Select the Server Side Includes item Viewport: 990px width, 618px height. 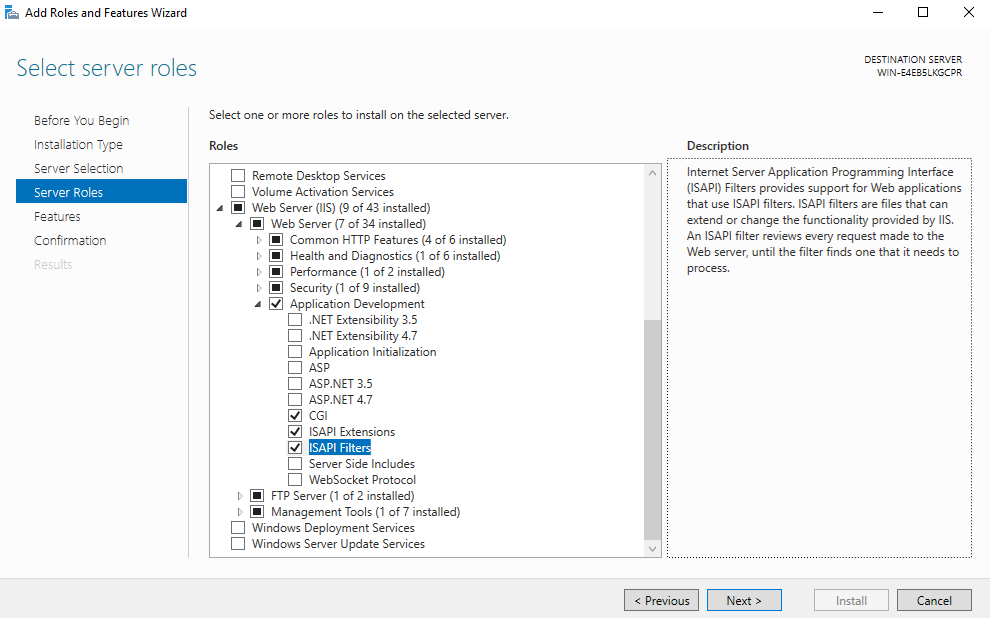(x=361, y=464)
